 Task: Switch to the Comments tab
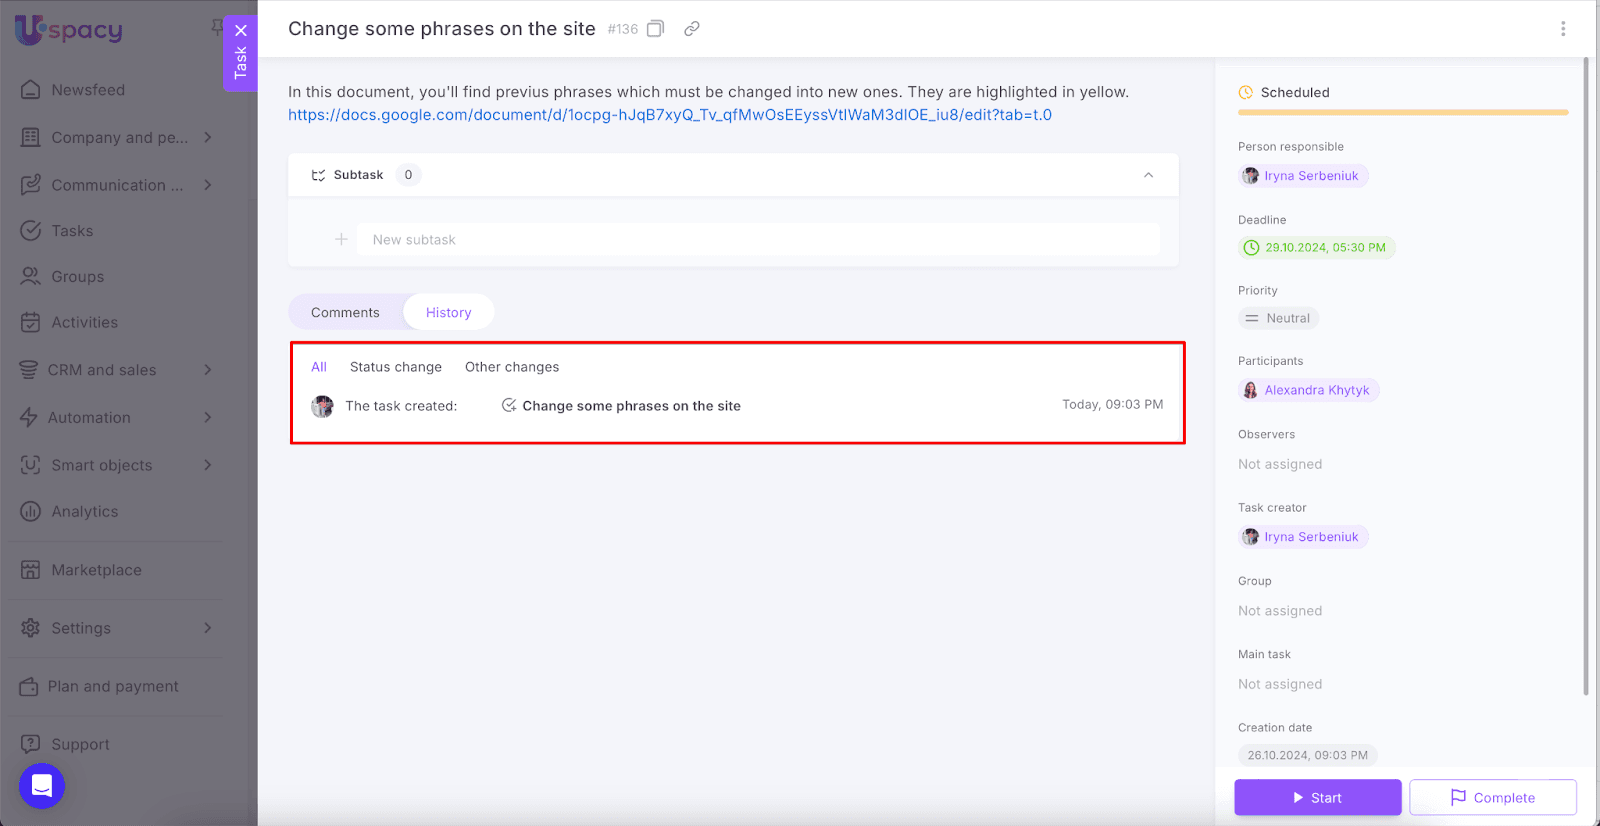point(345,313)
